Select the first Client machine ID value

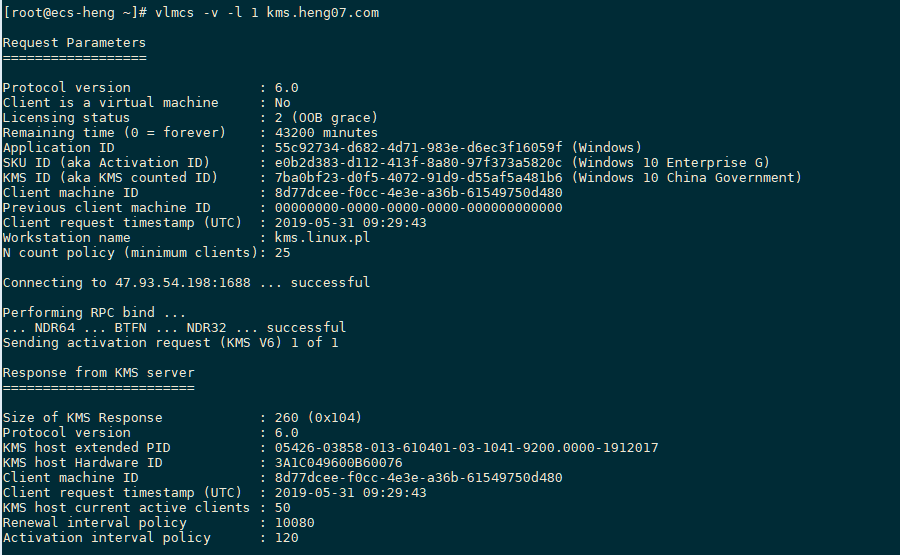(x=418, y=193)
